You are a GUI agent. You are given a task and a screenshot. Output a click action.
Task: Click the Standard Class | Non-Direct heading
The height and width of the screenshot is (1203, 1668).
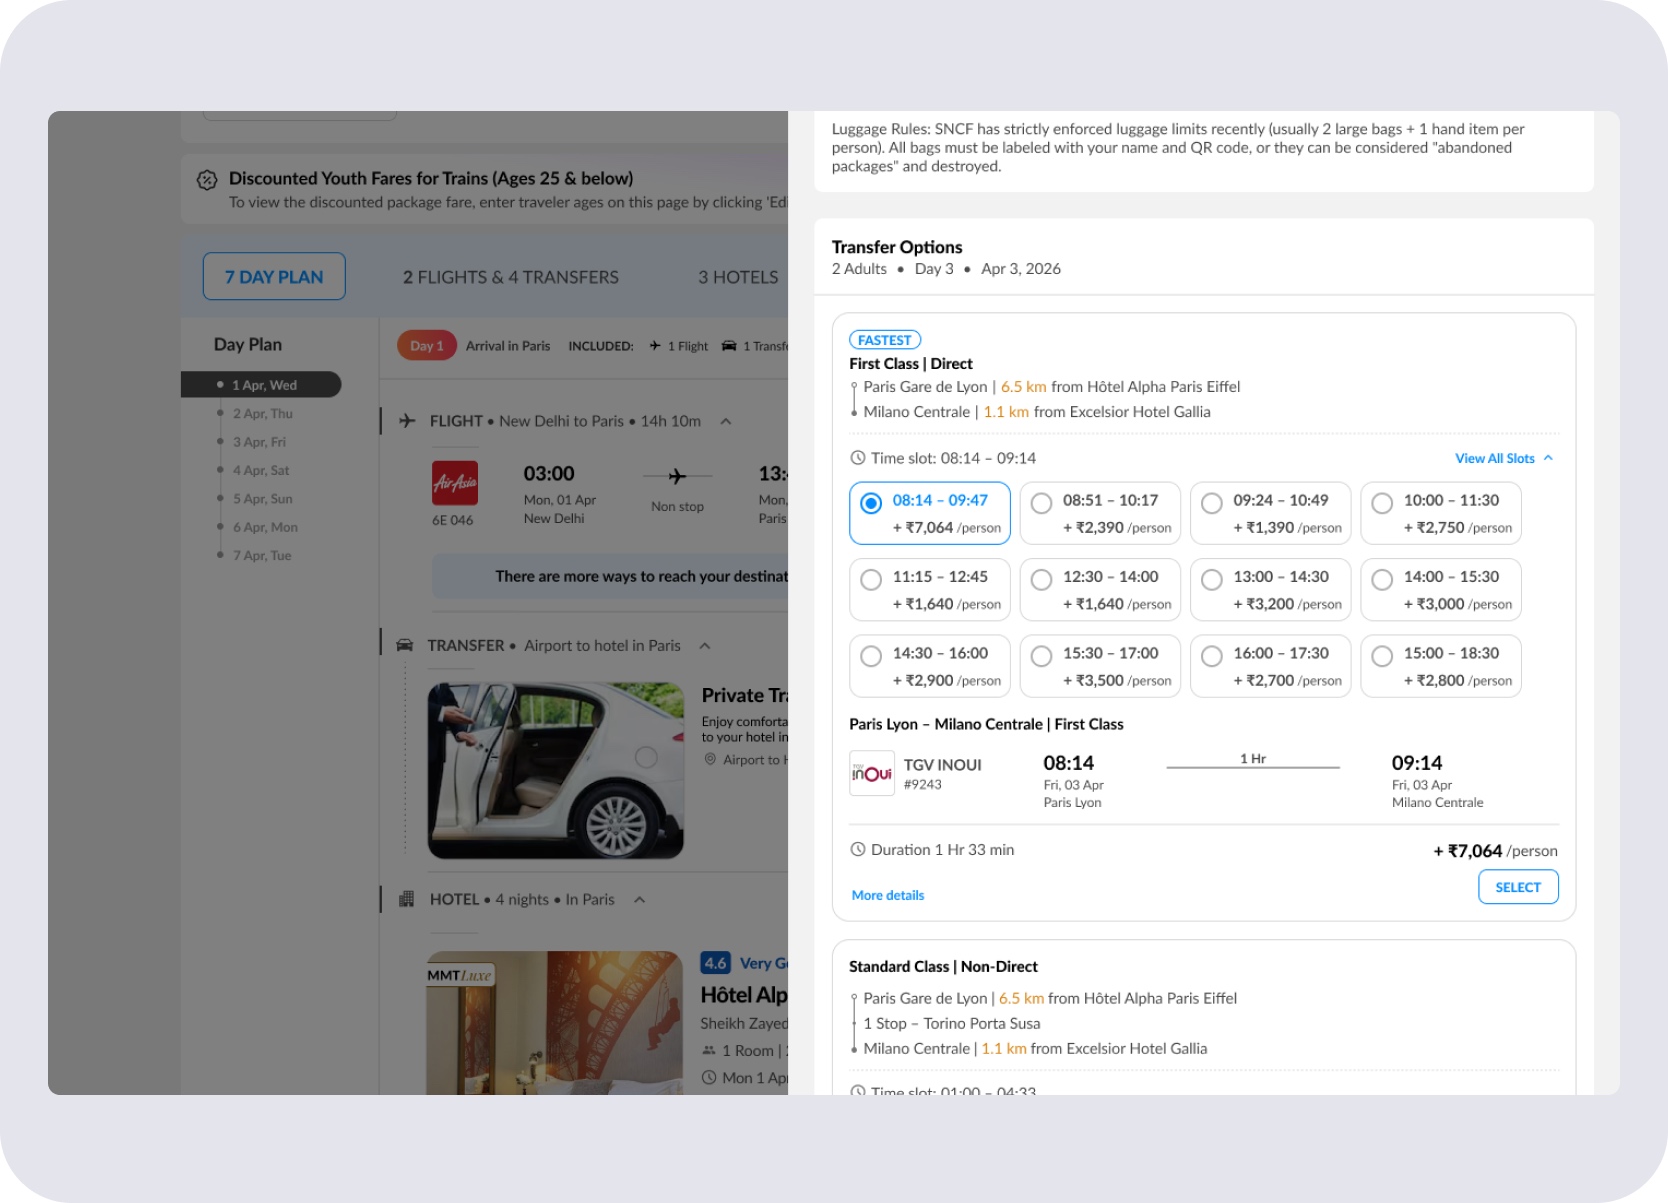click(x=943, y=967)
